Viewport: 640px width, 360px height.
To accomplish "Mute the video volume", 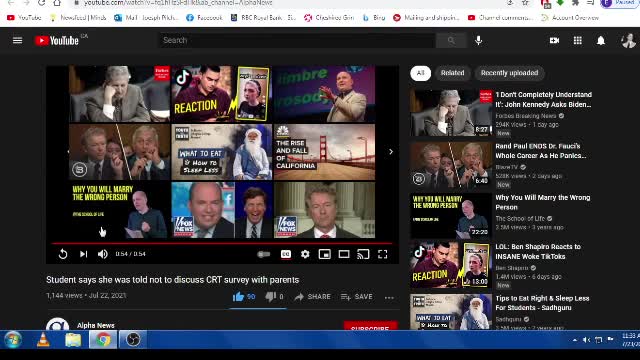I will [x=102, y=254].
